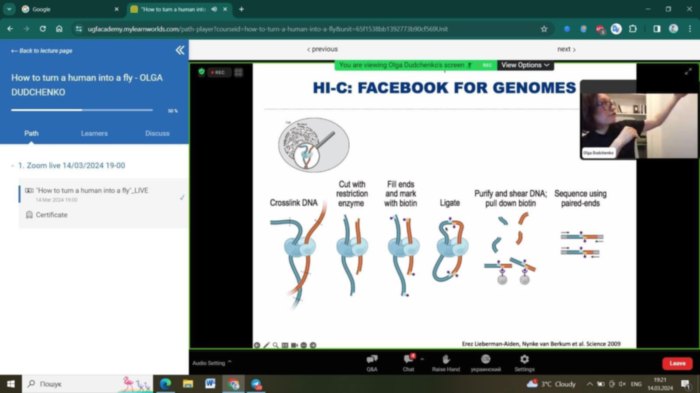
Task: Open a new browser tab
Action: click(242, 9)
